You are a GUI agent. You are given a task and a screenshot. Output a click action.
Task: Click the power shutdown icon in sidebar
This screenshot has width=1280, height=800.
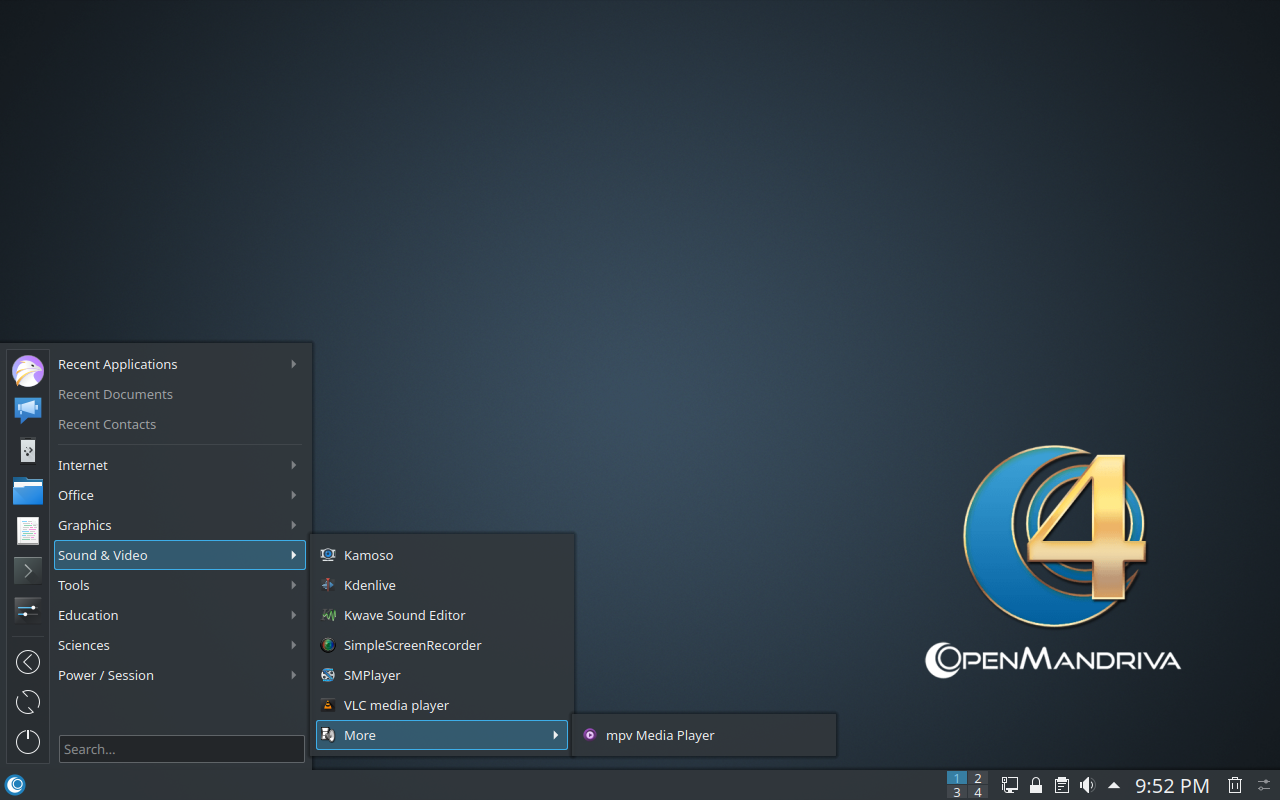[28, 742]
